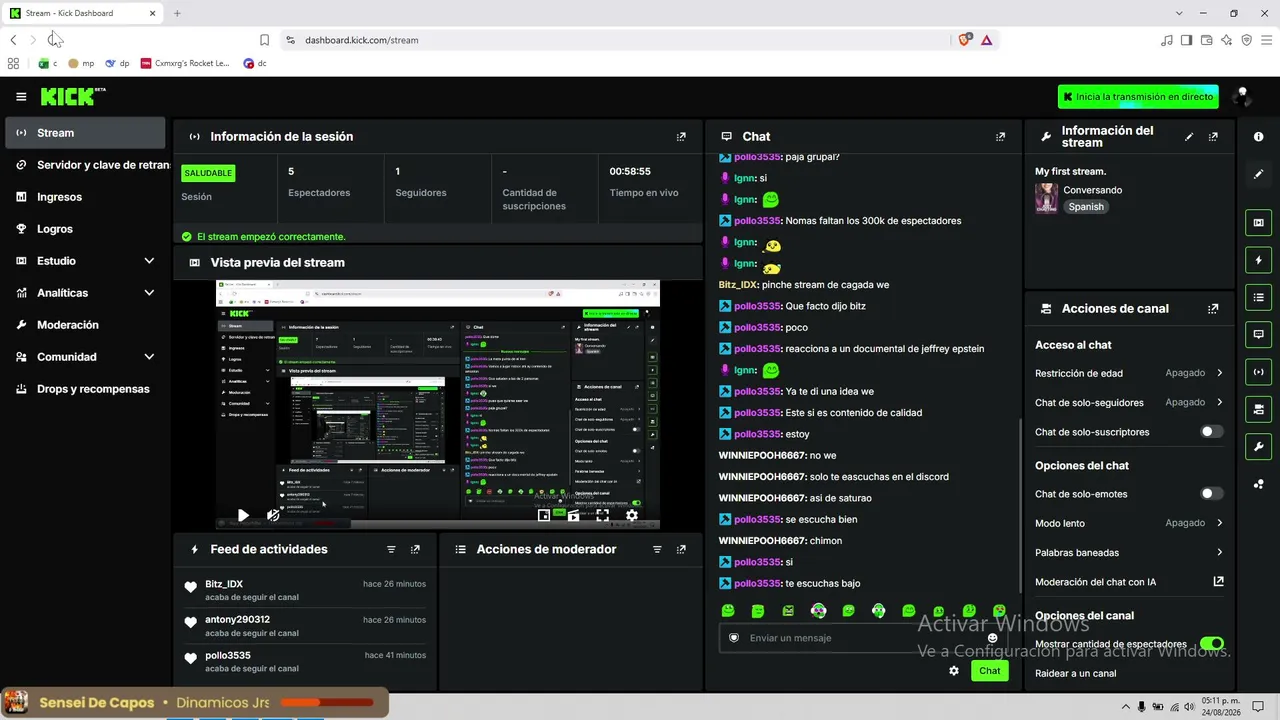This screenshot has height=720, width=1280.
Task: Toggle Chat de solo-emotes switch
Action: pyautogui.click(x=1211, y=494)
